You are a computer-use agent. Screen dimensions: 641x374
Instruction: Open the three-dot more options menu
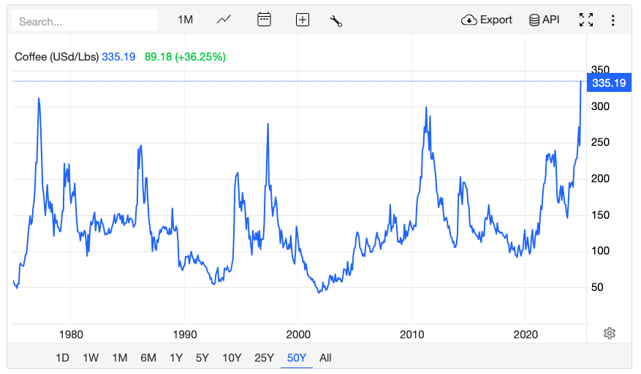tap(613, 20)
